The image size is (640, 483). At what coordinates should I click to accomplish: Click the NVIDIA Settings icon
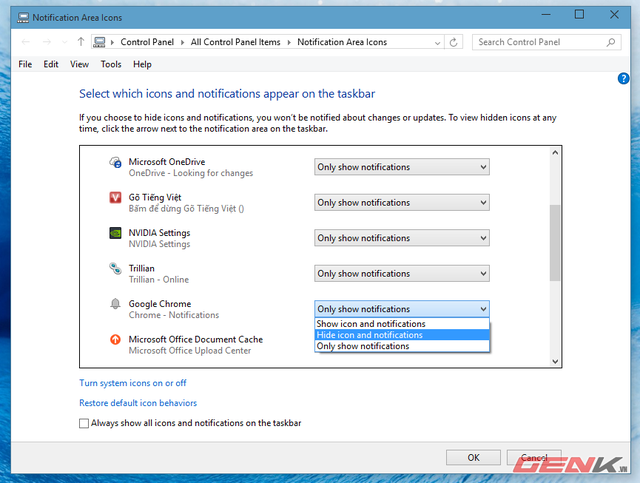[116, 233]
